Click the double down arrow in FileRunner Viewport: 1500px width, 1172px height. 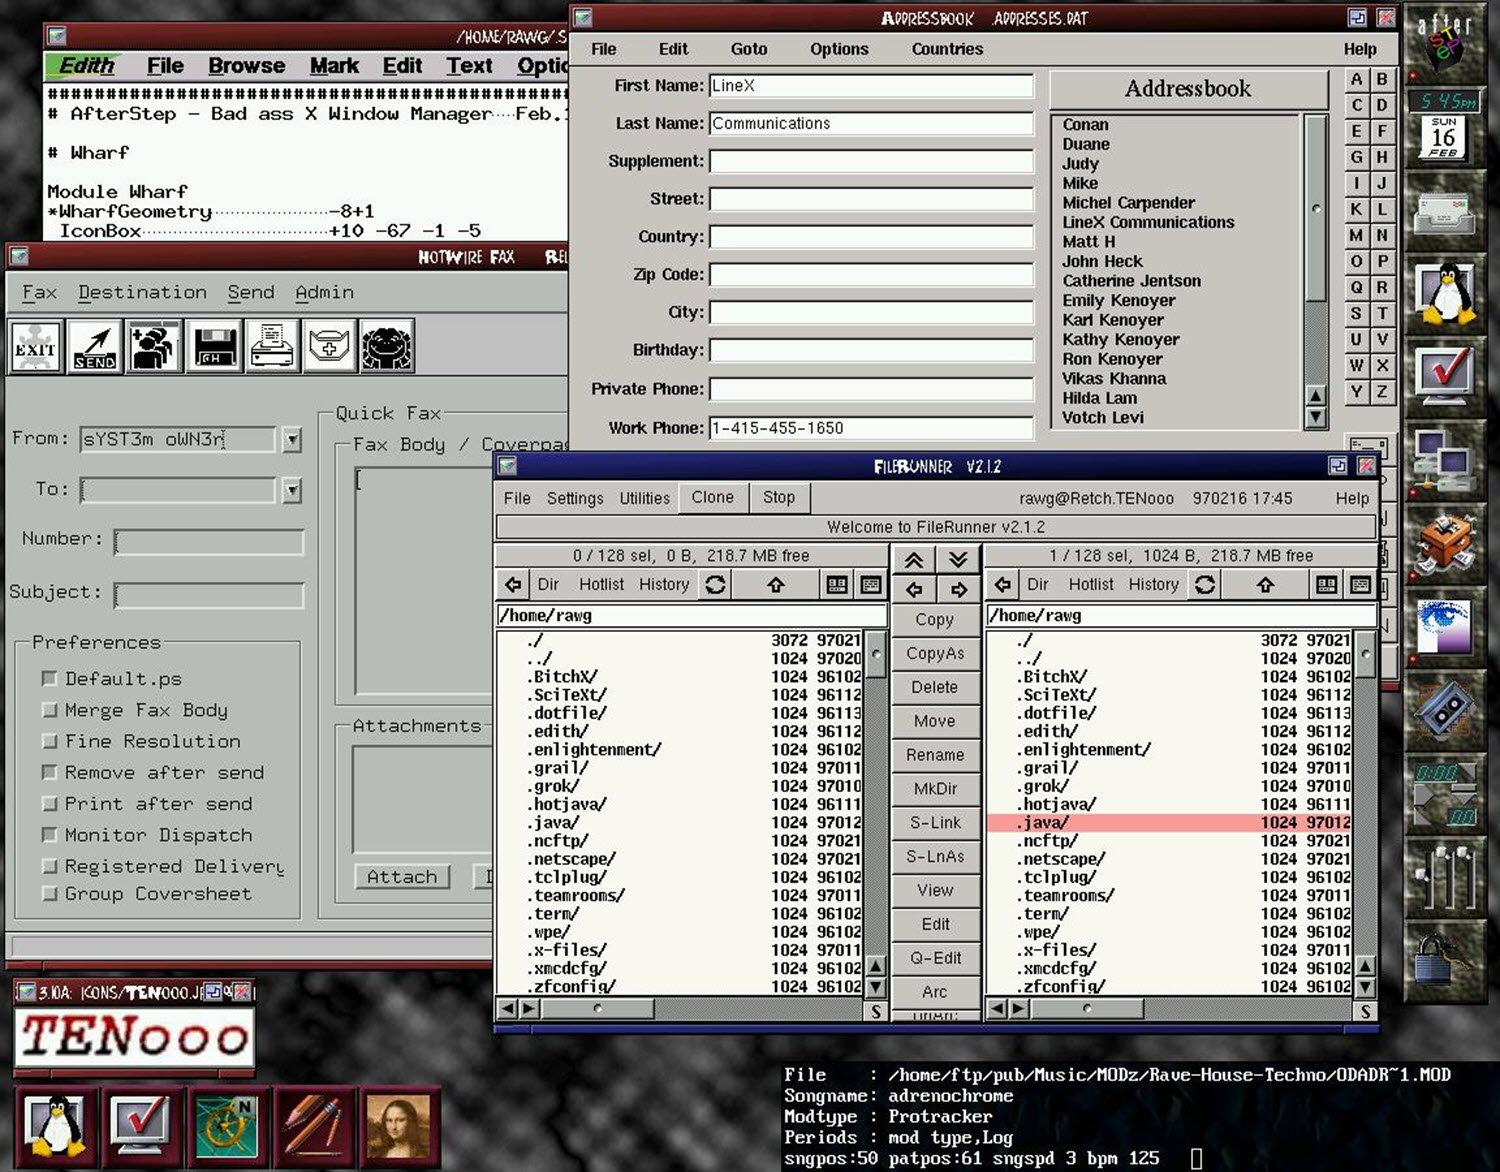[x=958, y=559]
